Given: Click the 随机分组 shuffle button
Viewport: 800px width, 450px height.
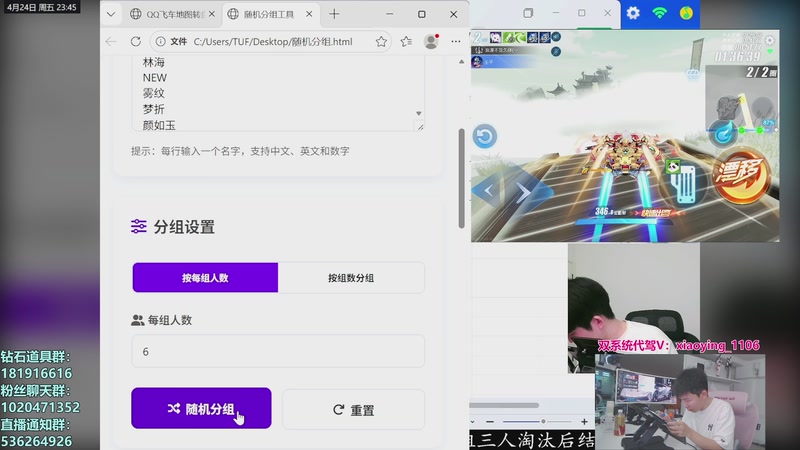Looking at the screenshot, I should click(x=201, y=408).
